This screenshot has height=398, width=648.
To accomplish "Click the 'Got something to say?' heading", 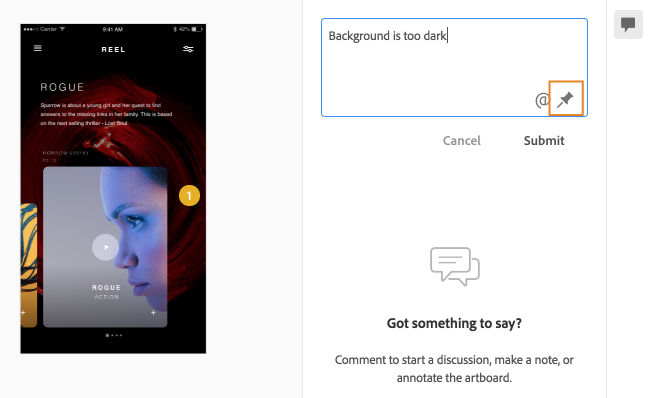I will pyautogui.click(x=454, y=323).
